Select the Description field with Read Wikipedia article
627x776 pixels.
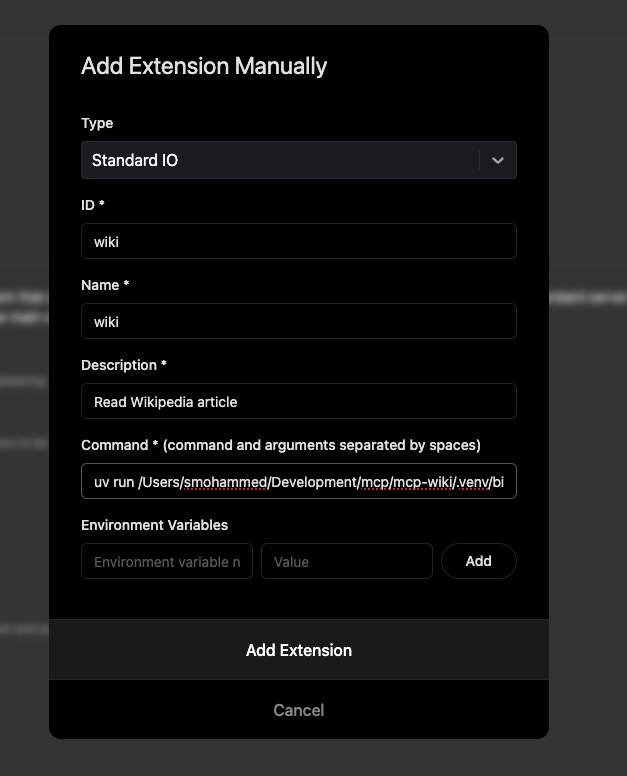pos(298,401)
